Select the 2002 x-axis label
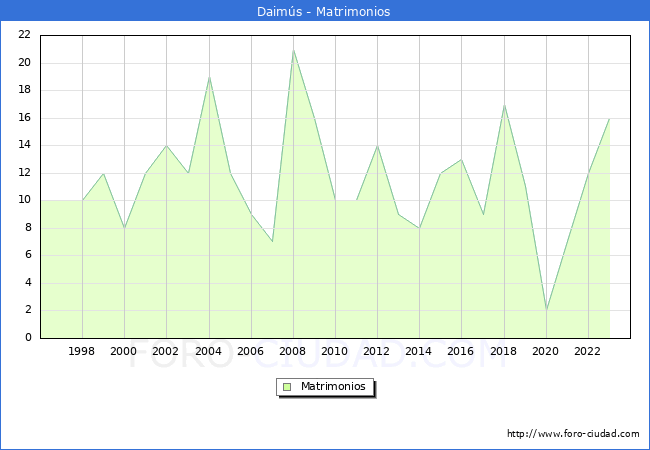Image resolution: width=650 pixels, height=450 pixels. pyautogui.click(x=166, y=351)
